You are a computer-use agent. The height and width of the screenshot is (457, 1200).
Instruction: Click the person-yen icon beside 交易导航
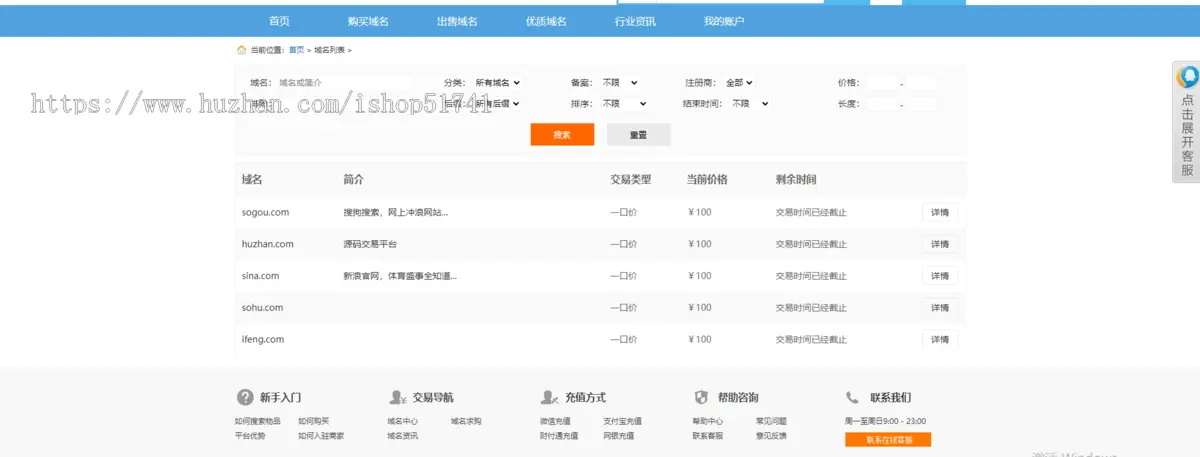click(398, 397)
